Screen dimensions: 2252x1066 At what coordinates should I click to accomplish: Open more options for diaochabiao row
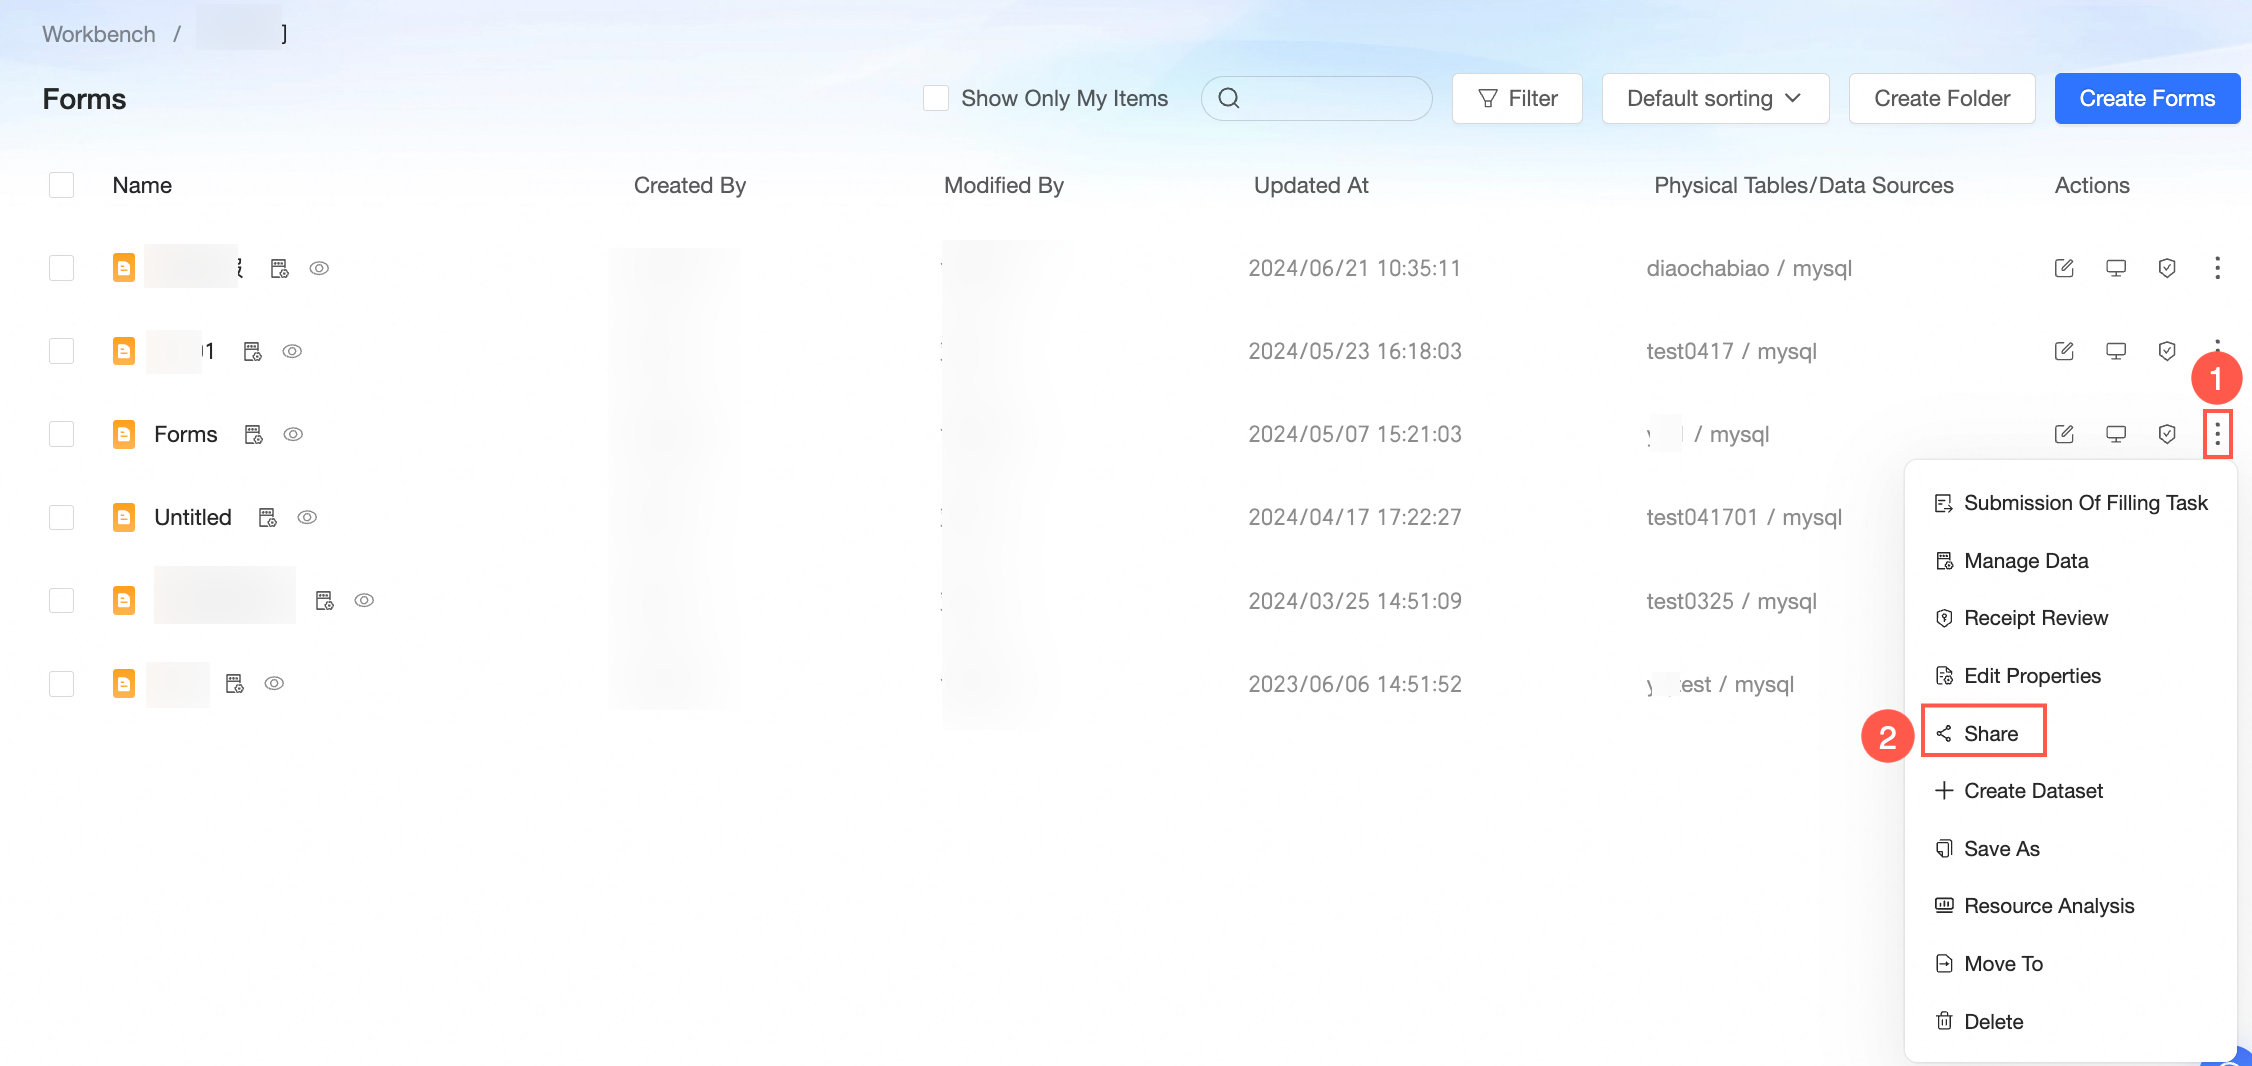[x=2217, y=268]
